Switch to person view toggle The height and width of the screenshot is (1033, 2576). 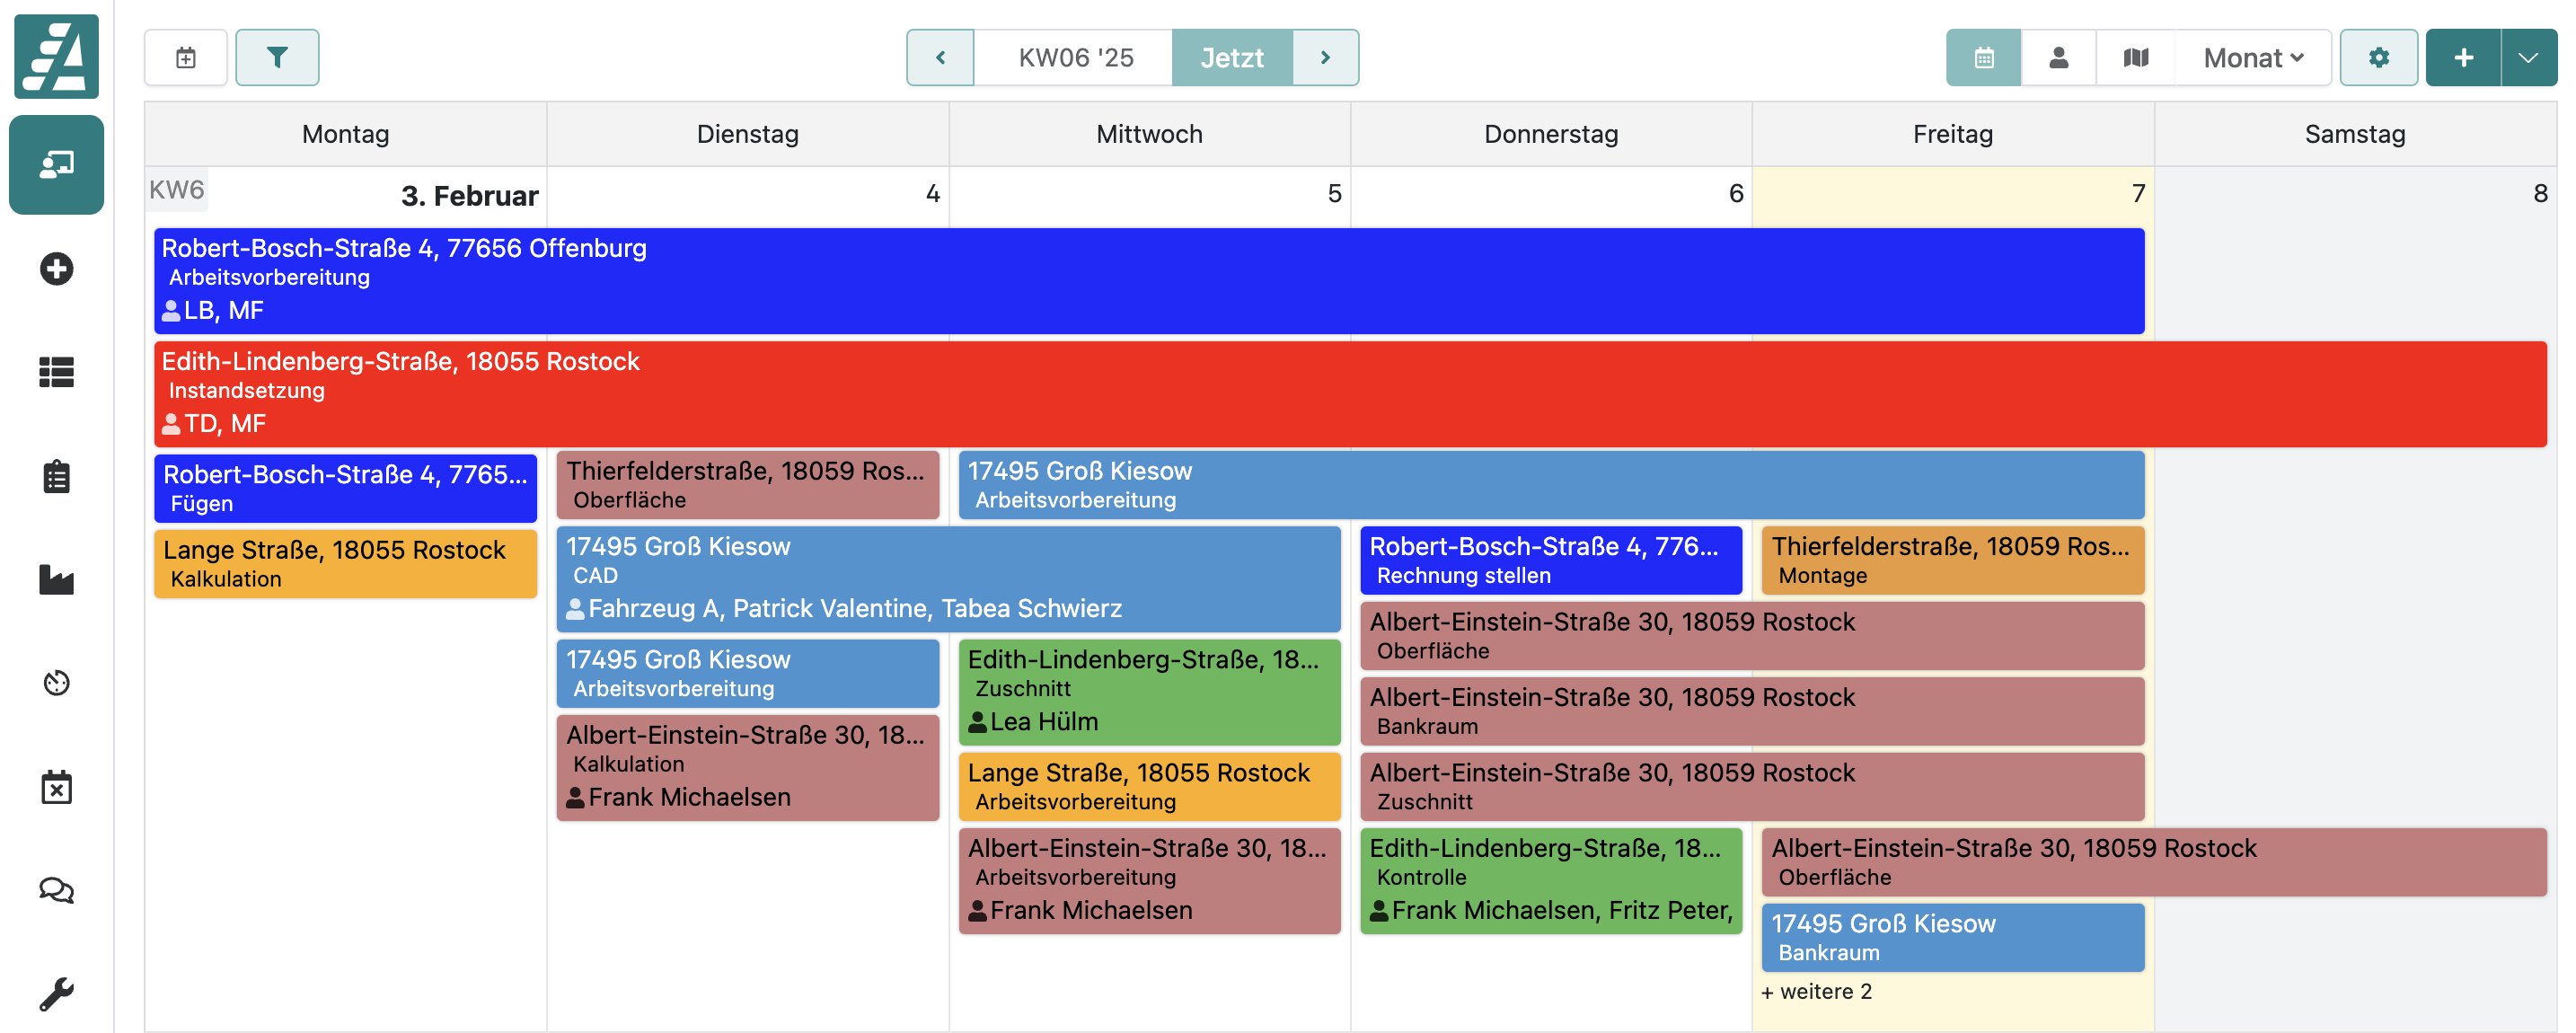click(x=2058, y=58)
